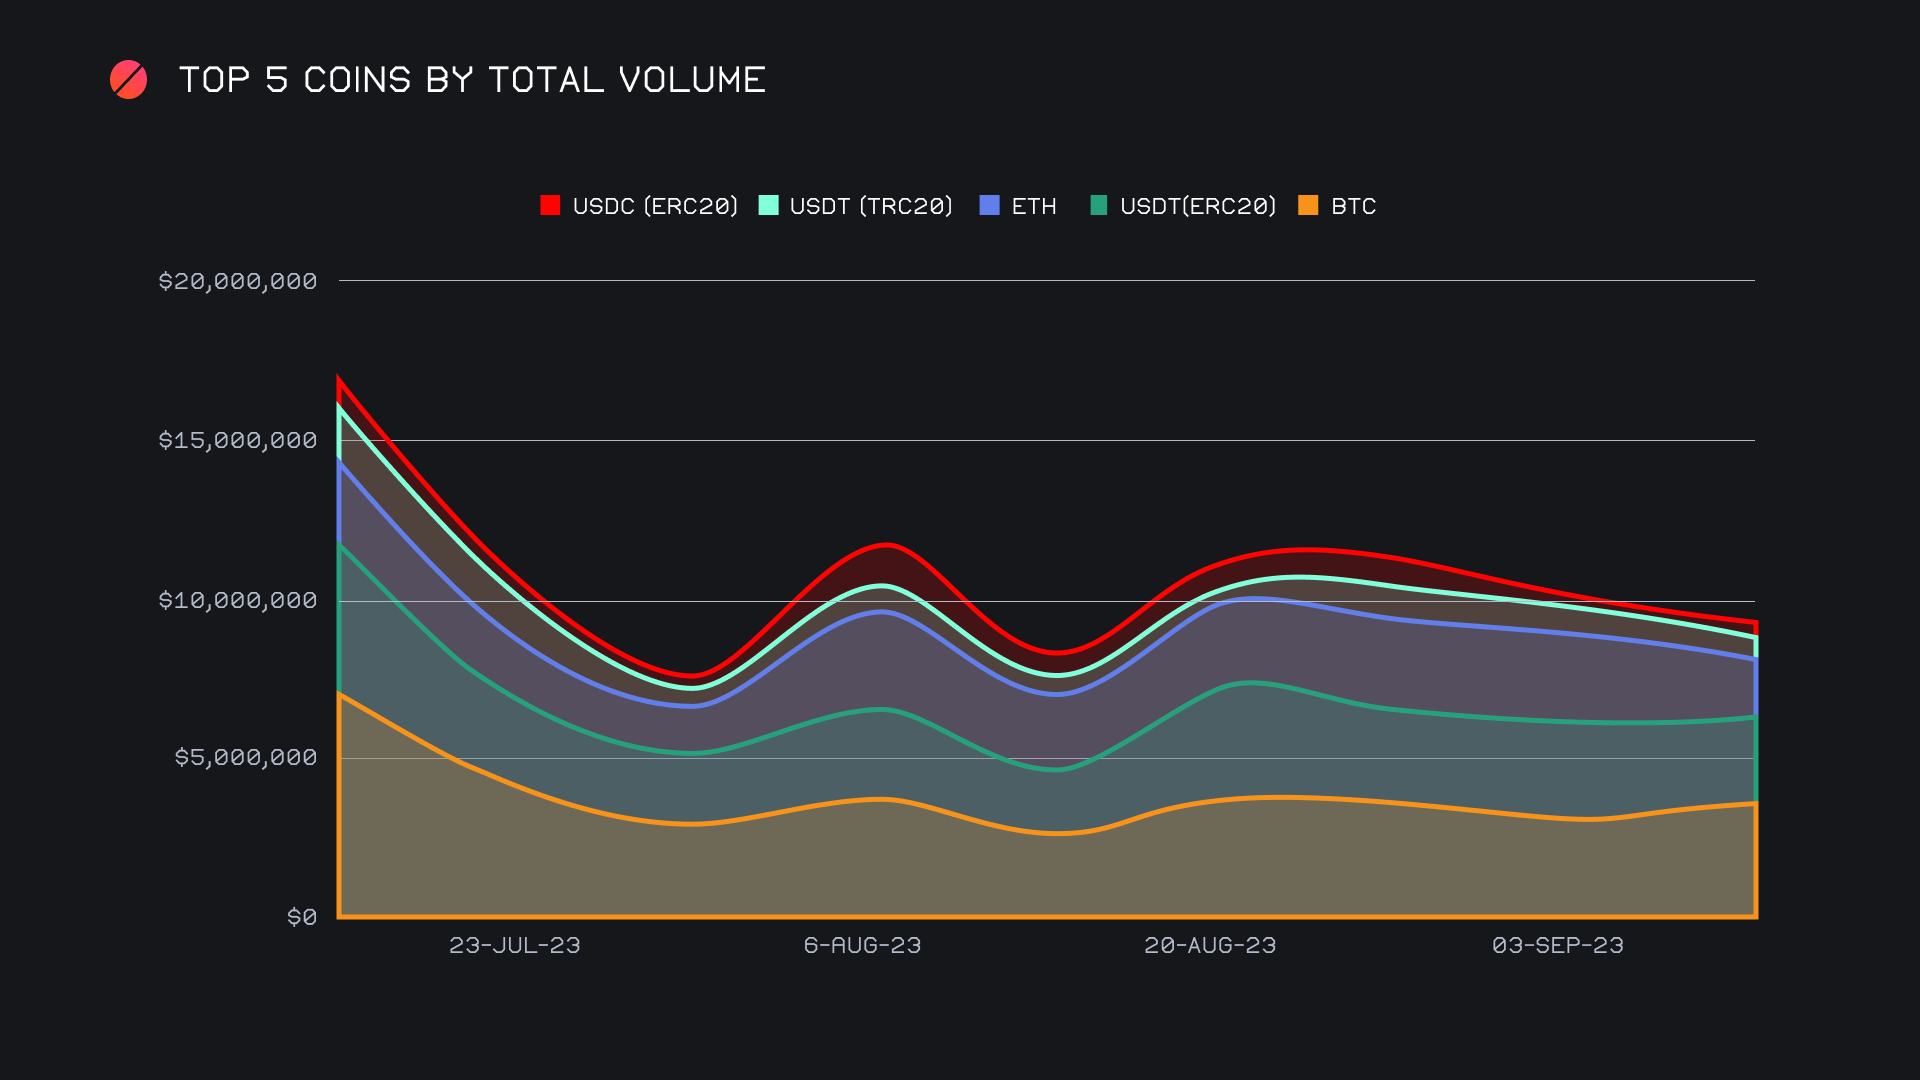Click the ETH blue legend swatch
Screen dimensions: 1920x1080
point(989,205)
